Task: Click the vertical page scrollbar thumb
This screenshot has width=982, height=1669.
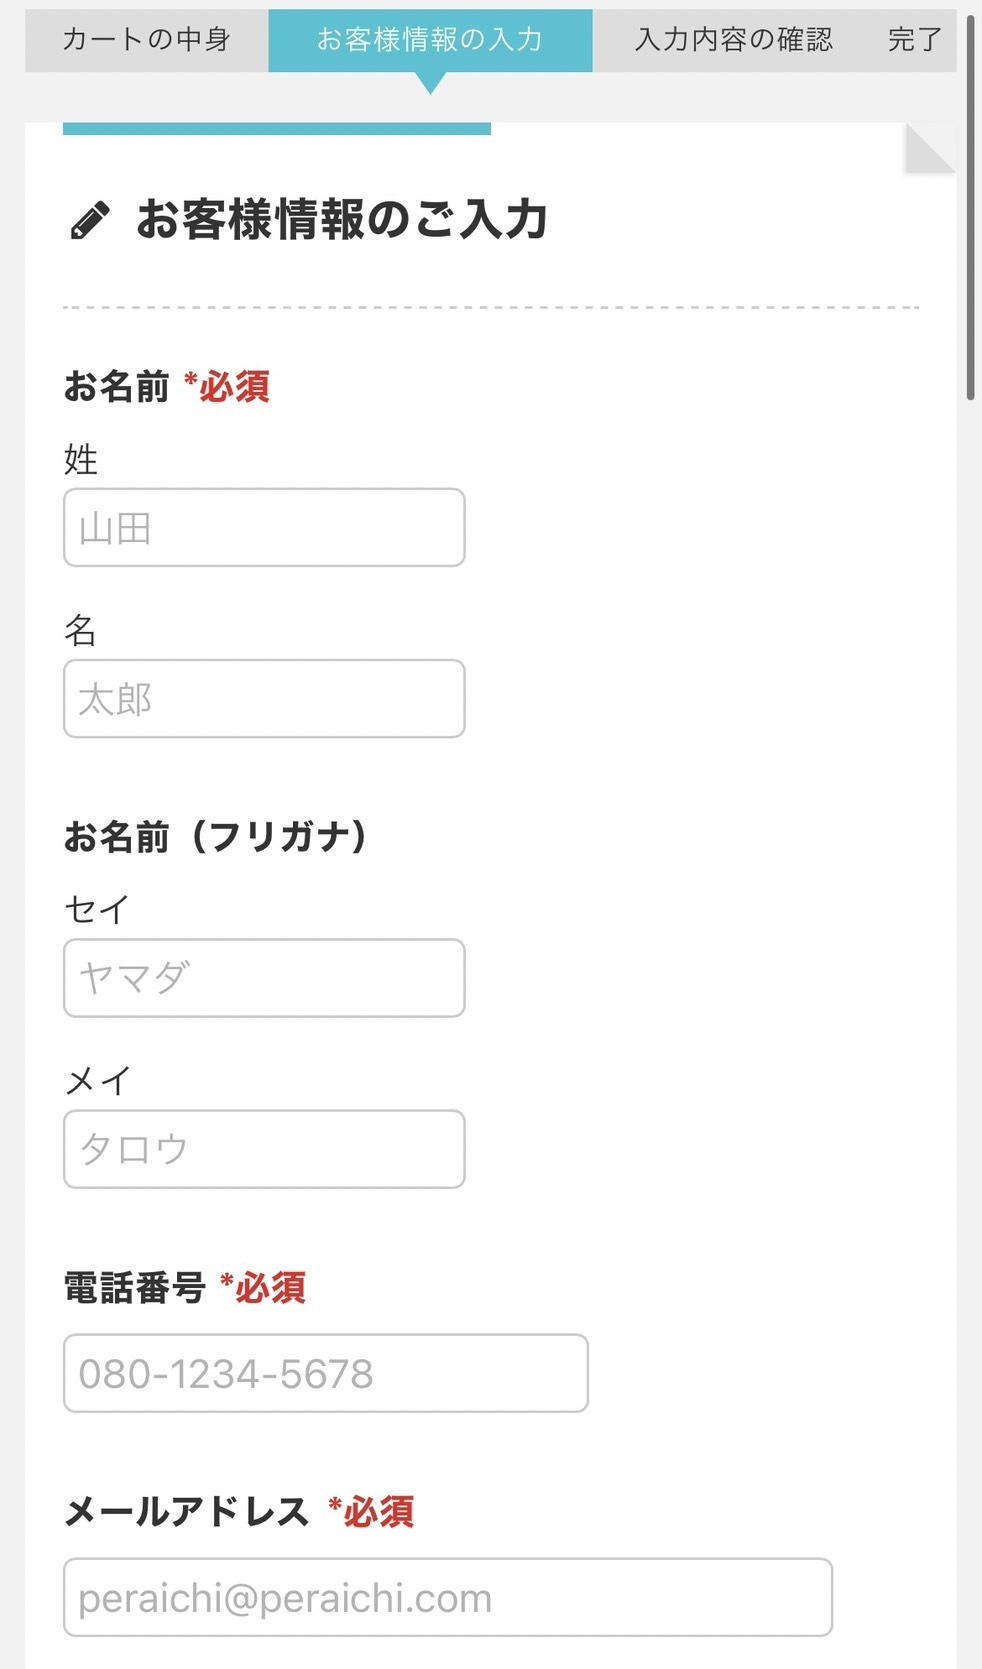Action: click(970, 208)
